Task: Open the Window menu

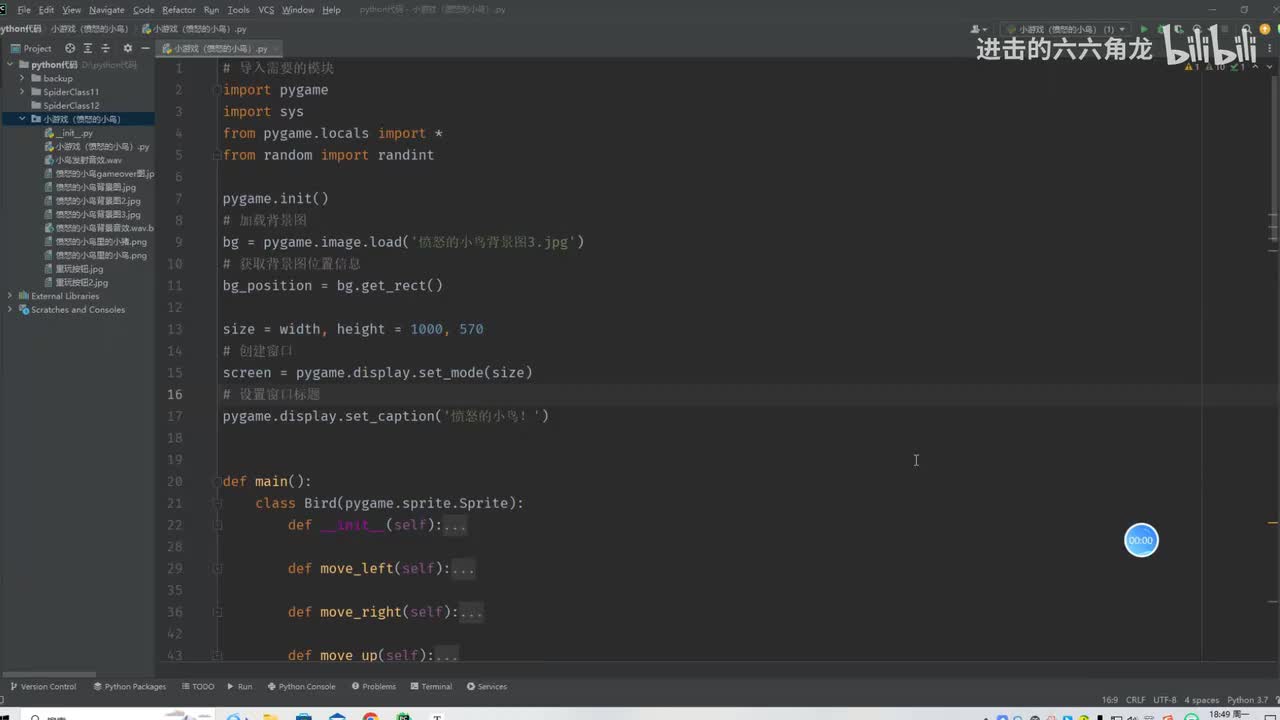Action: click(298, 10)
